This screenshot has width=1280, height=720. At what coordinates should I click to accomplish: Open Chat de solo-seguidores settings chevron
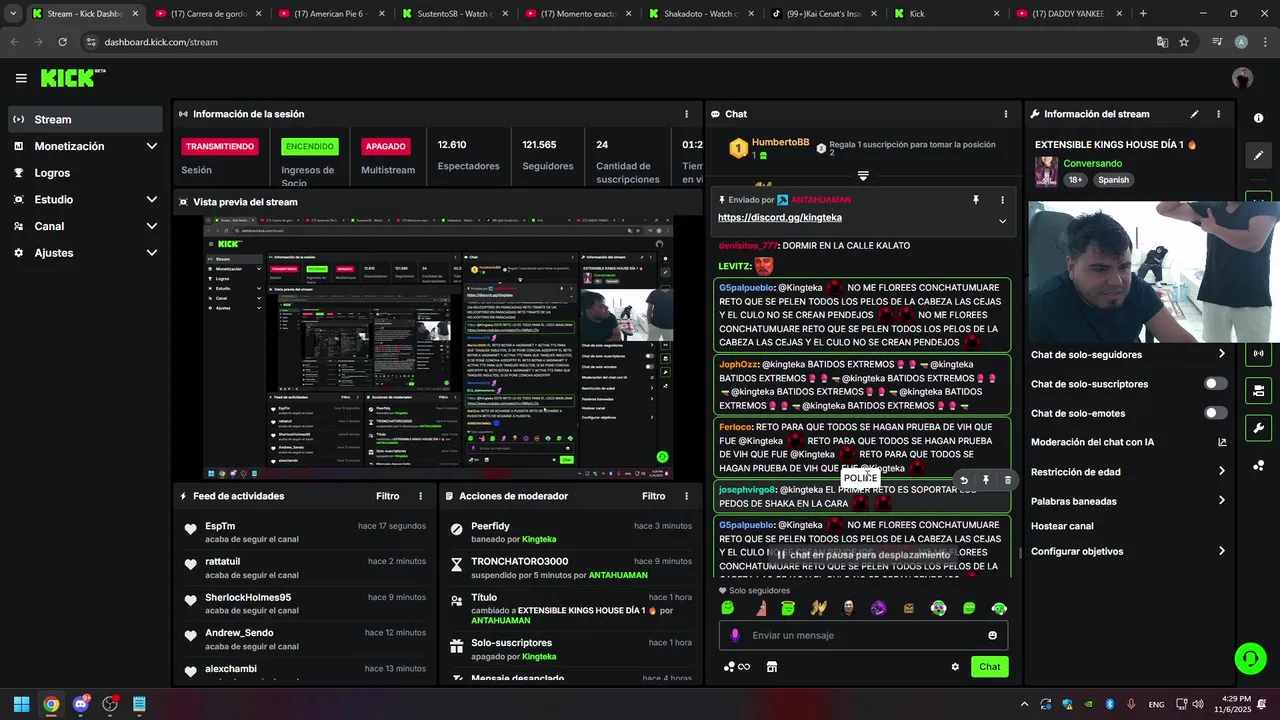pos(1221,354)
